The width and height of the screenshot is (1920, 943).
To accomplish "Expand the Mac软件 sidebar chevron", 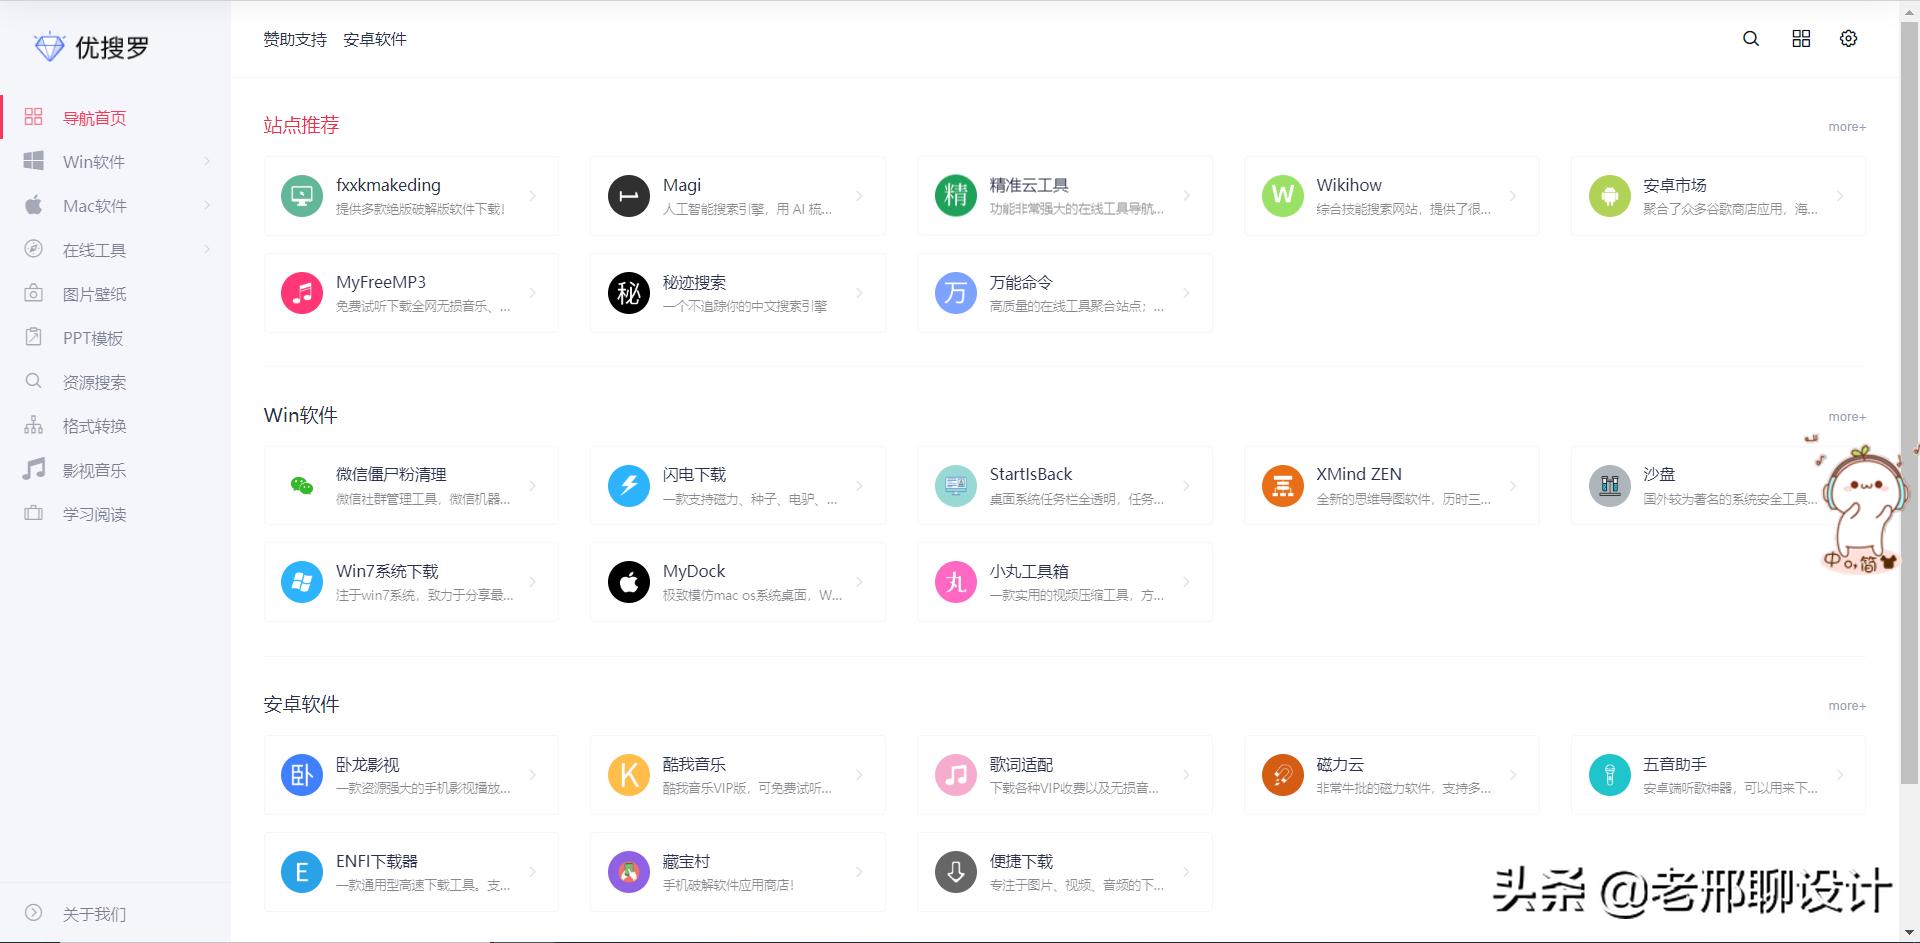I will click(207, 206).
